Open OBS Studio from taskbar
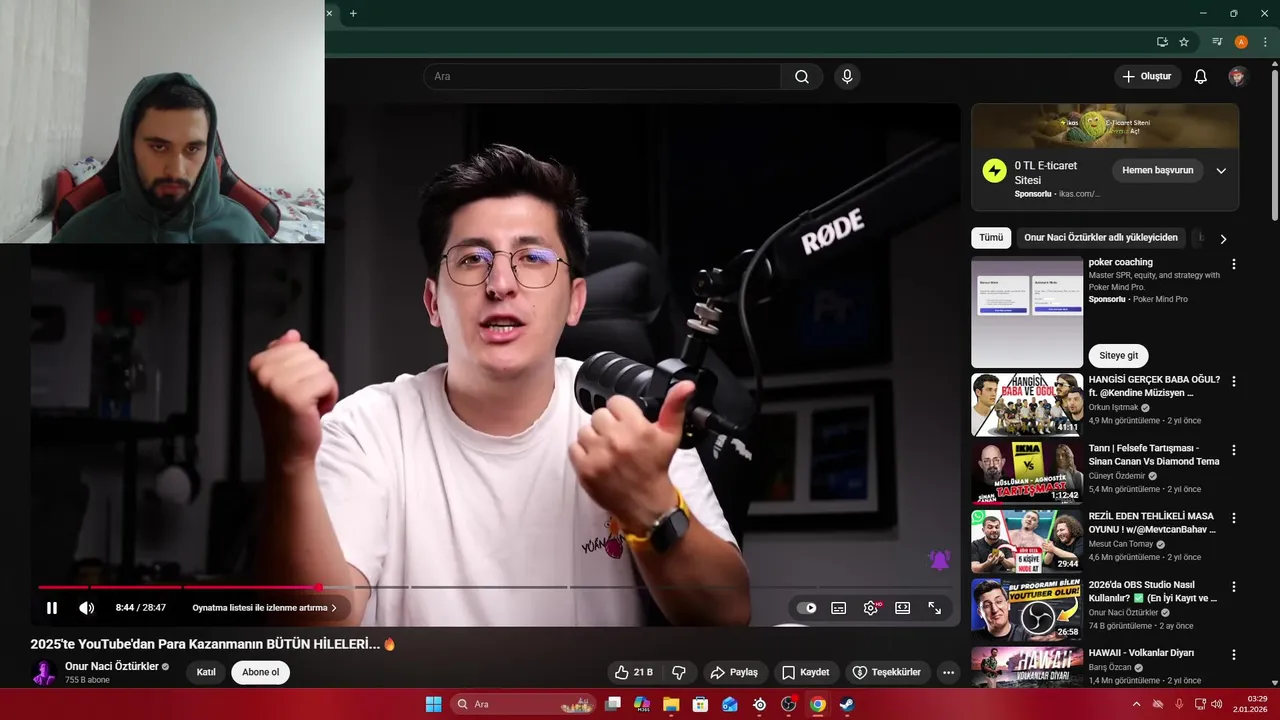The width and height of the screenshot is (1280, 720). pos(788,704)
